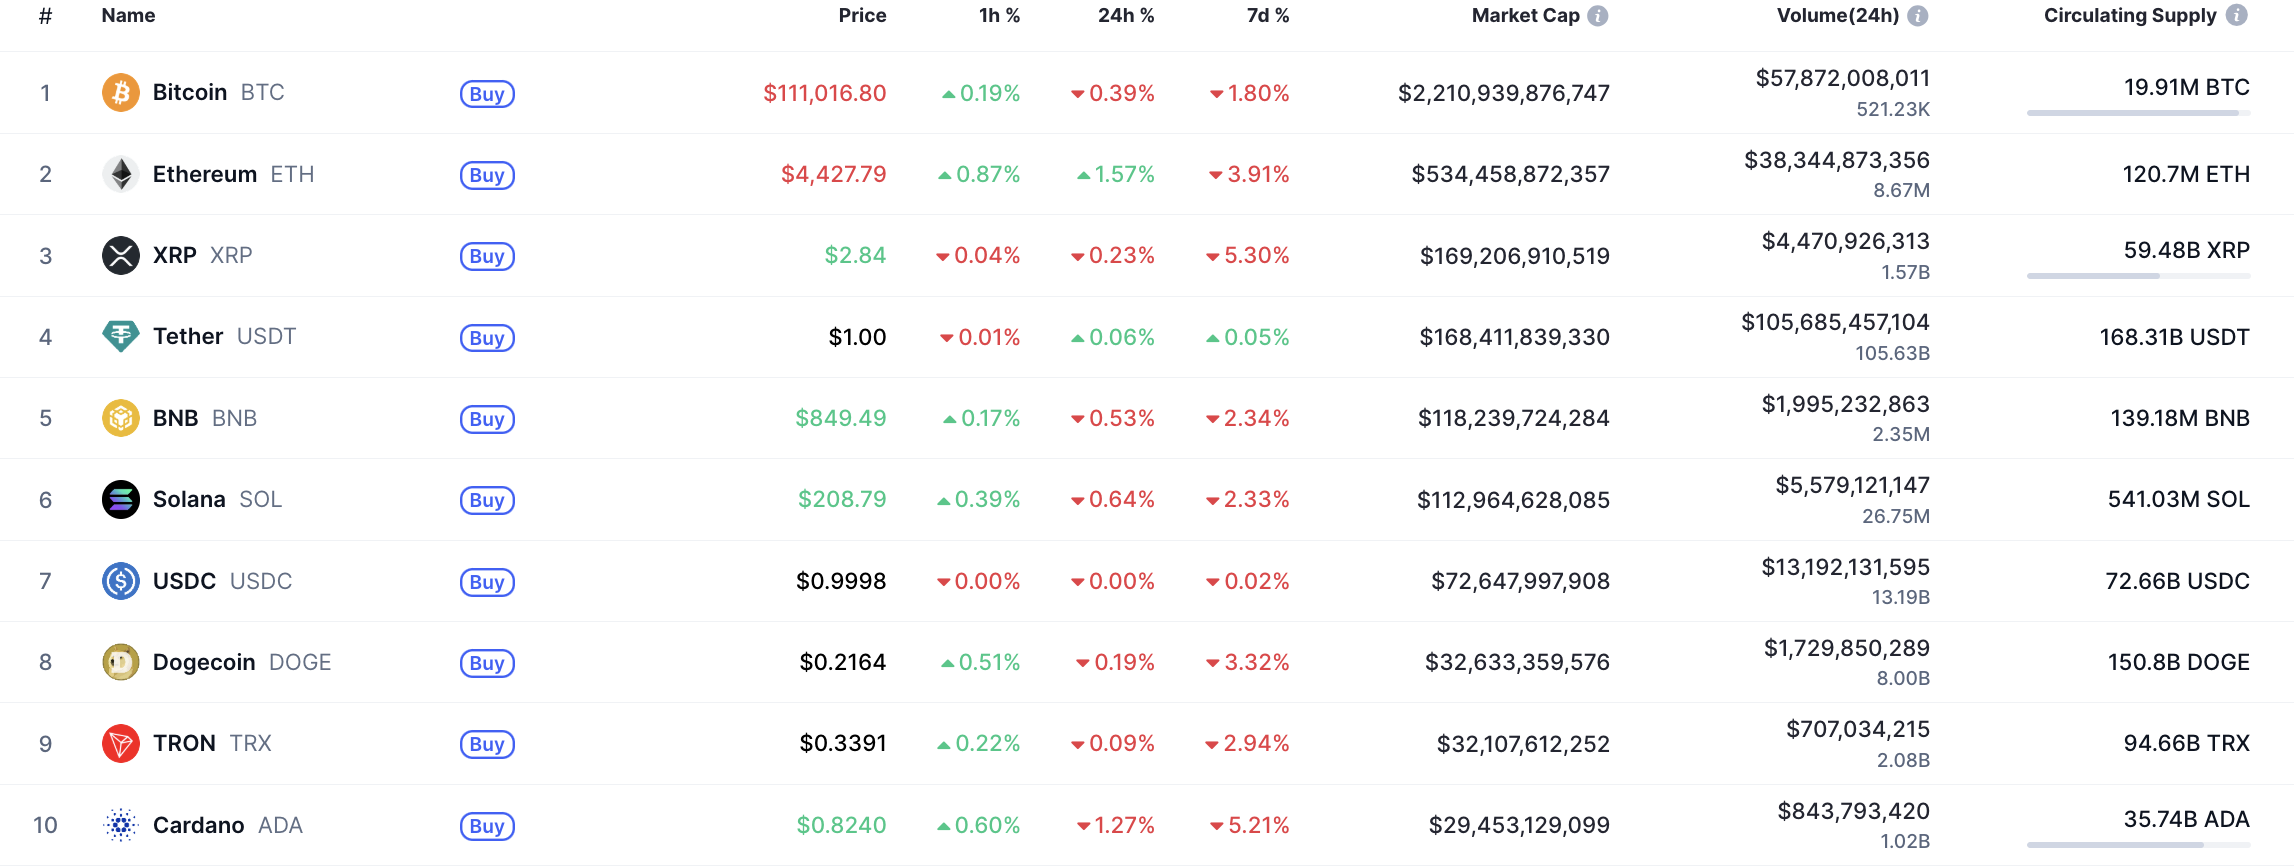The height and width of the screenshot is (866, 2294).
Task: Open the Volume(24h) info icon
Action: (x=1918, y=16)
